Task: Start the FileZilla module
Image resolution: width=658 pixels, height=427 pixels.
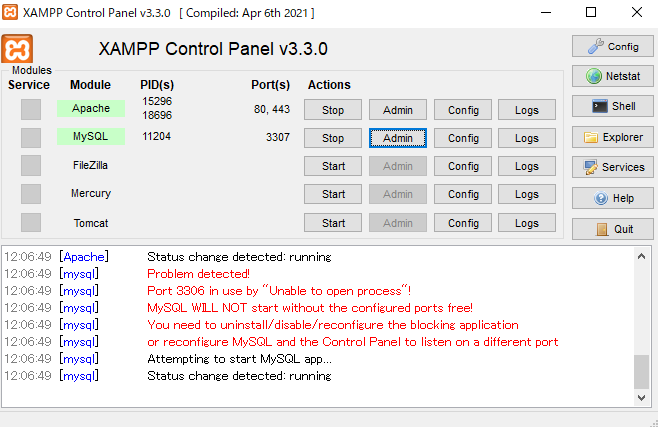Action: pyautogui.click(x=333, y=166)
